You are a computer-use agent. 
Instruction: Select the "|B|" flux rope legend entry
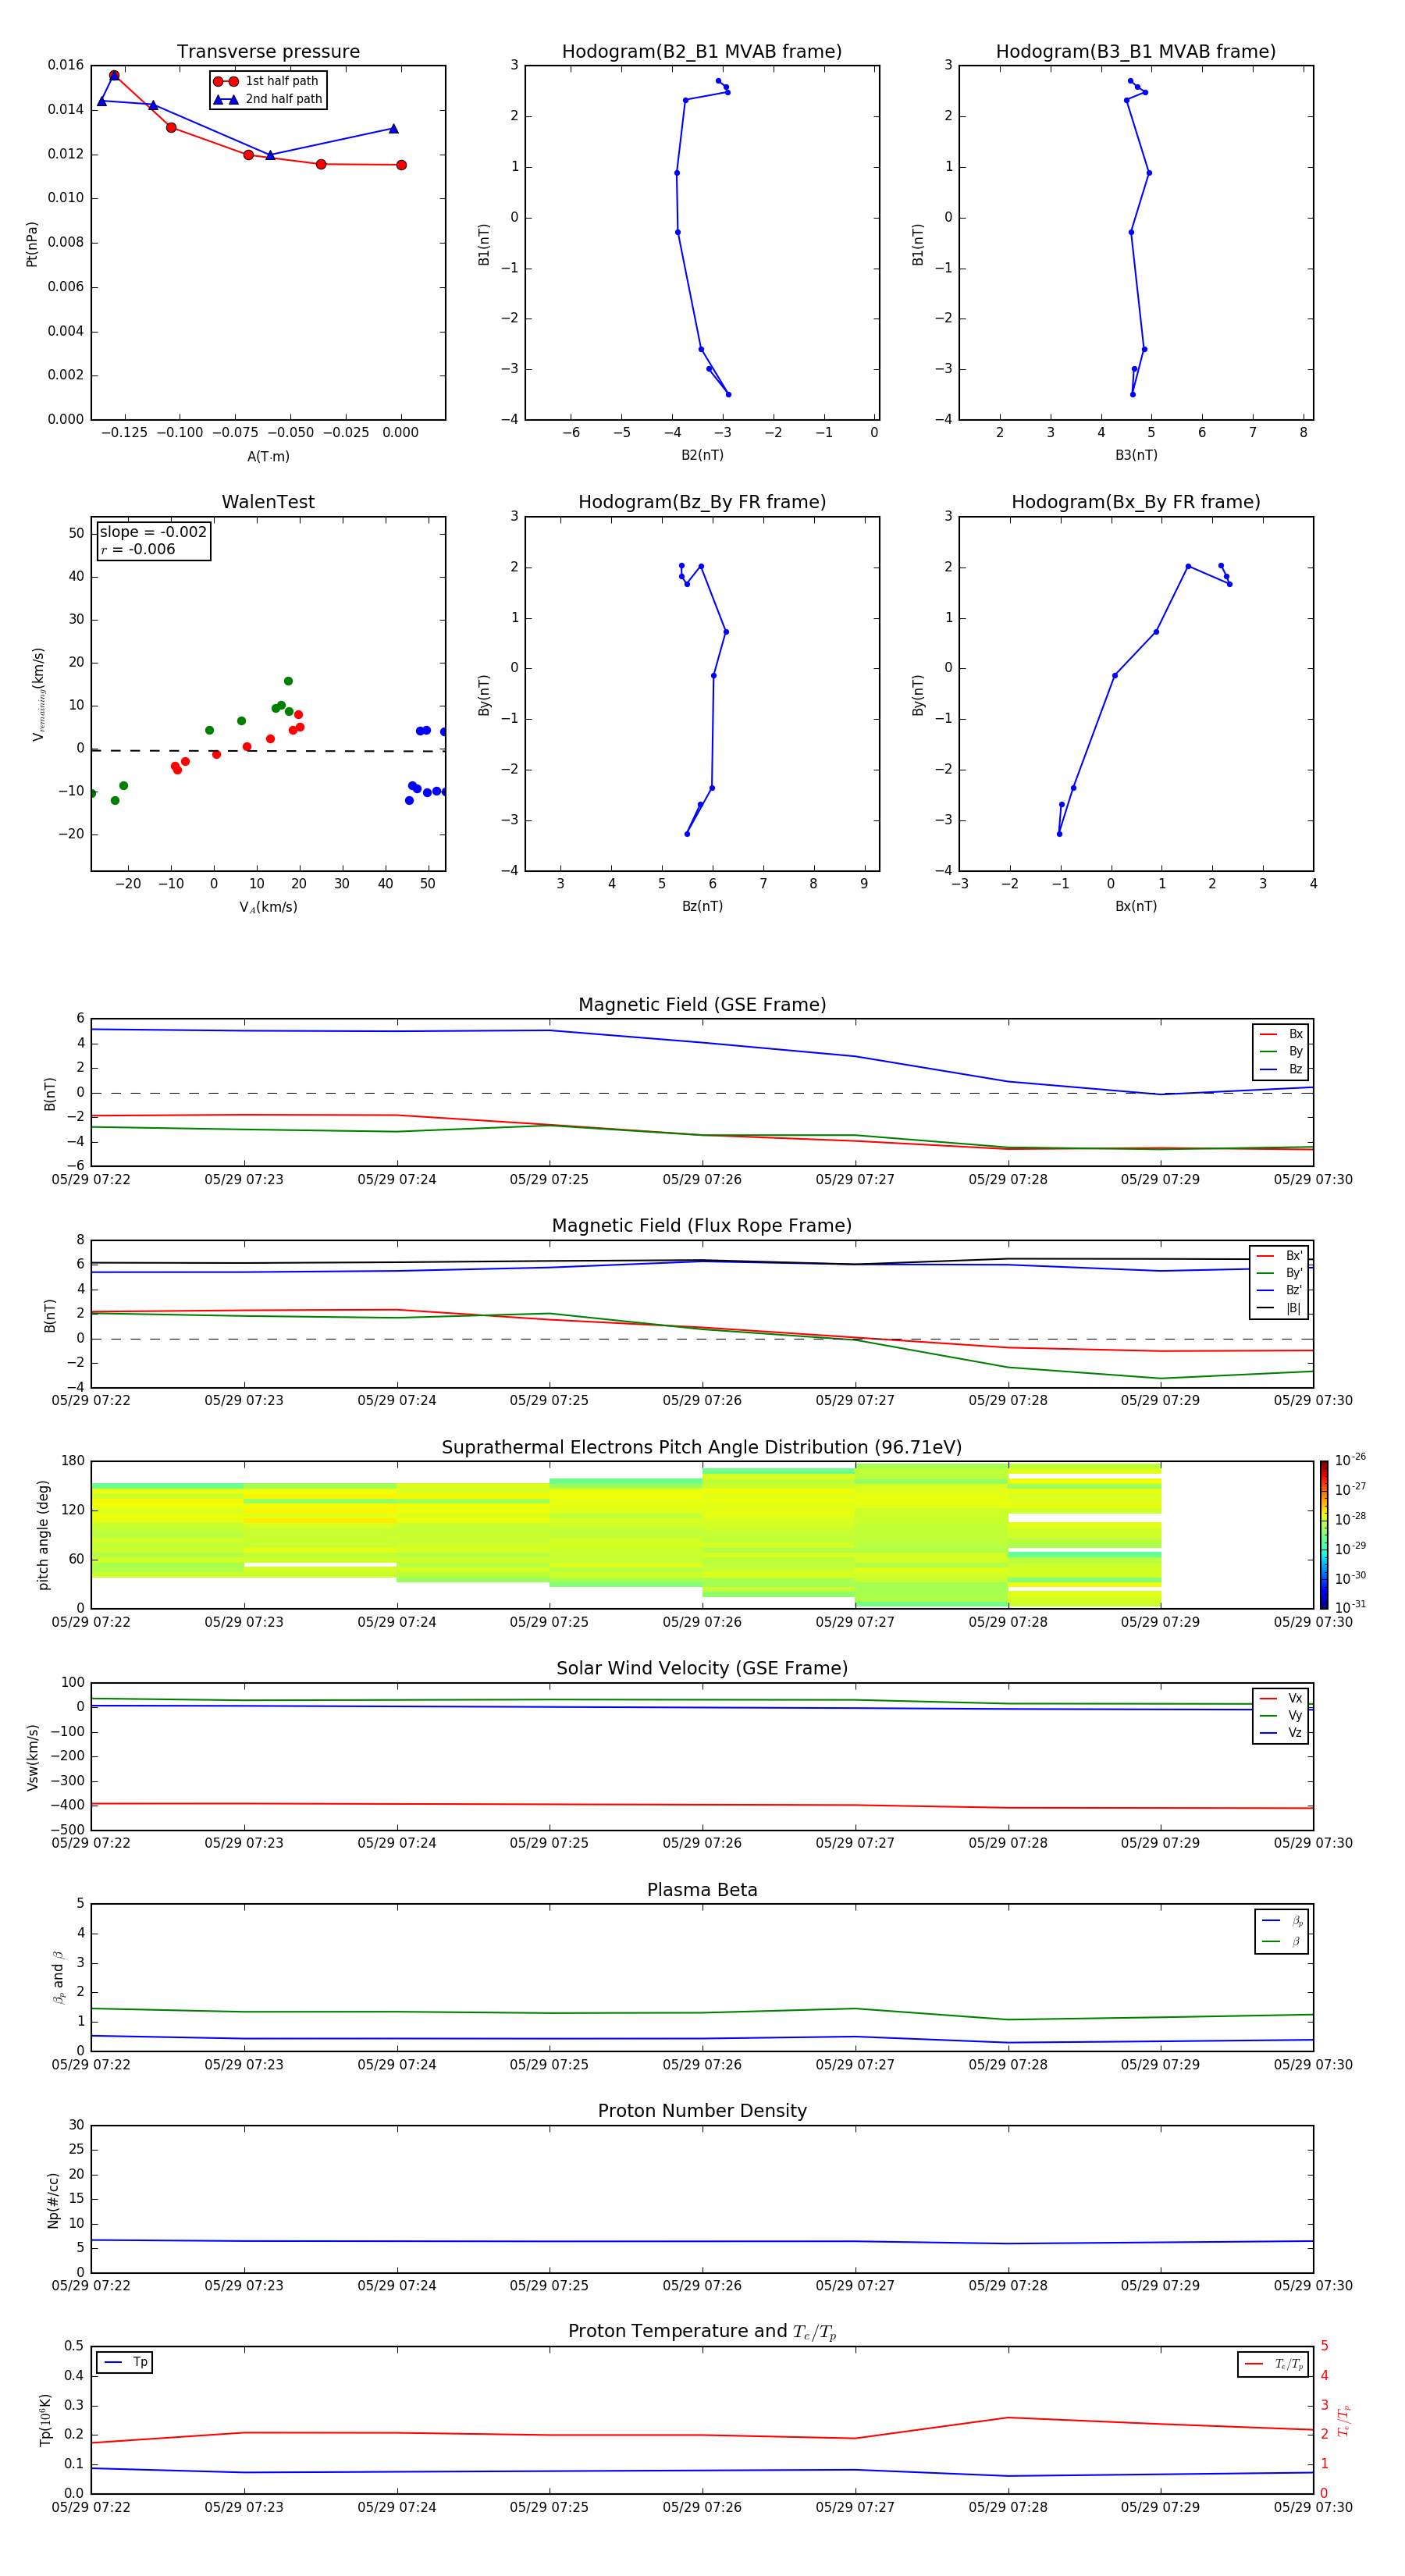click(1279, 1308)
